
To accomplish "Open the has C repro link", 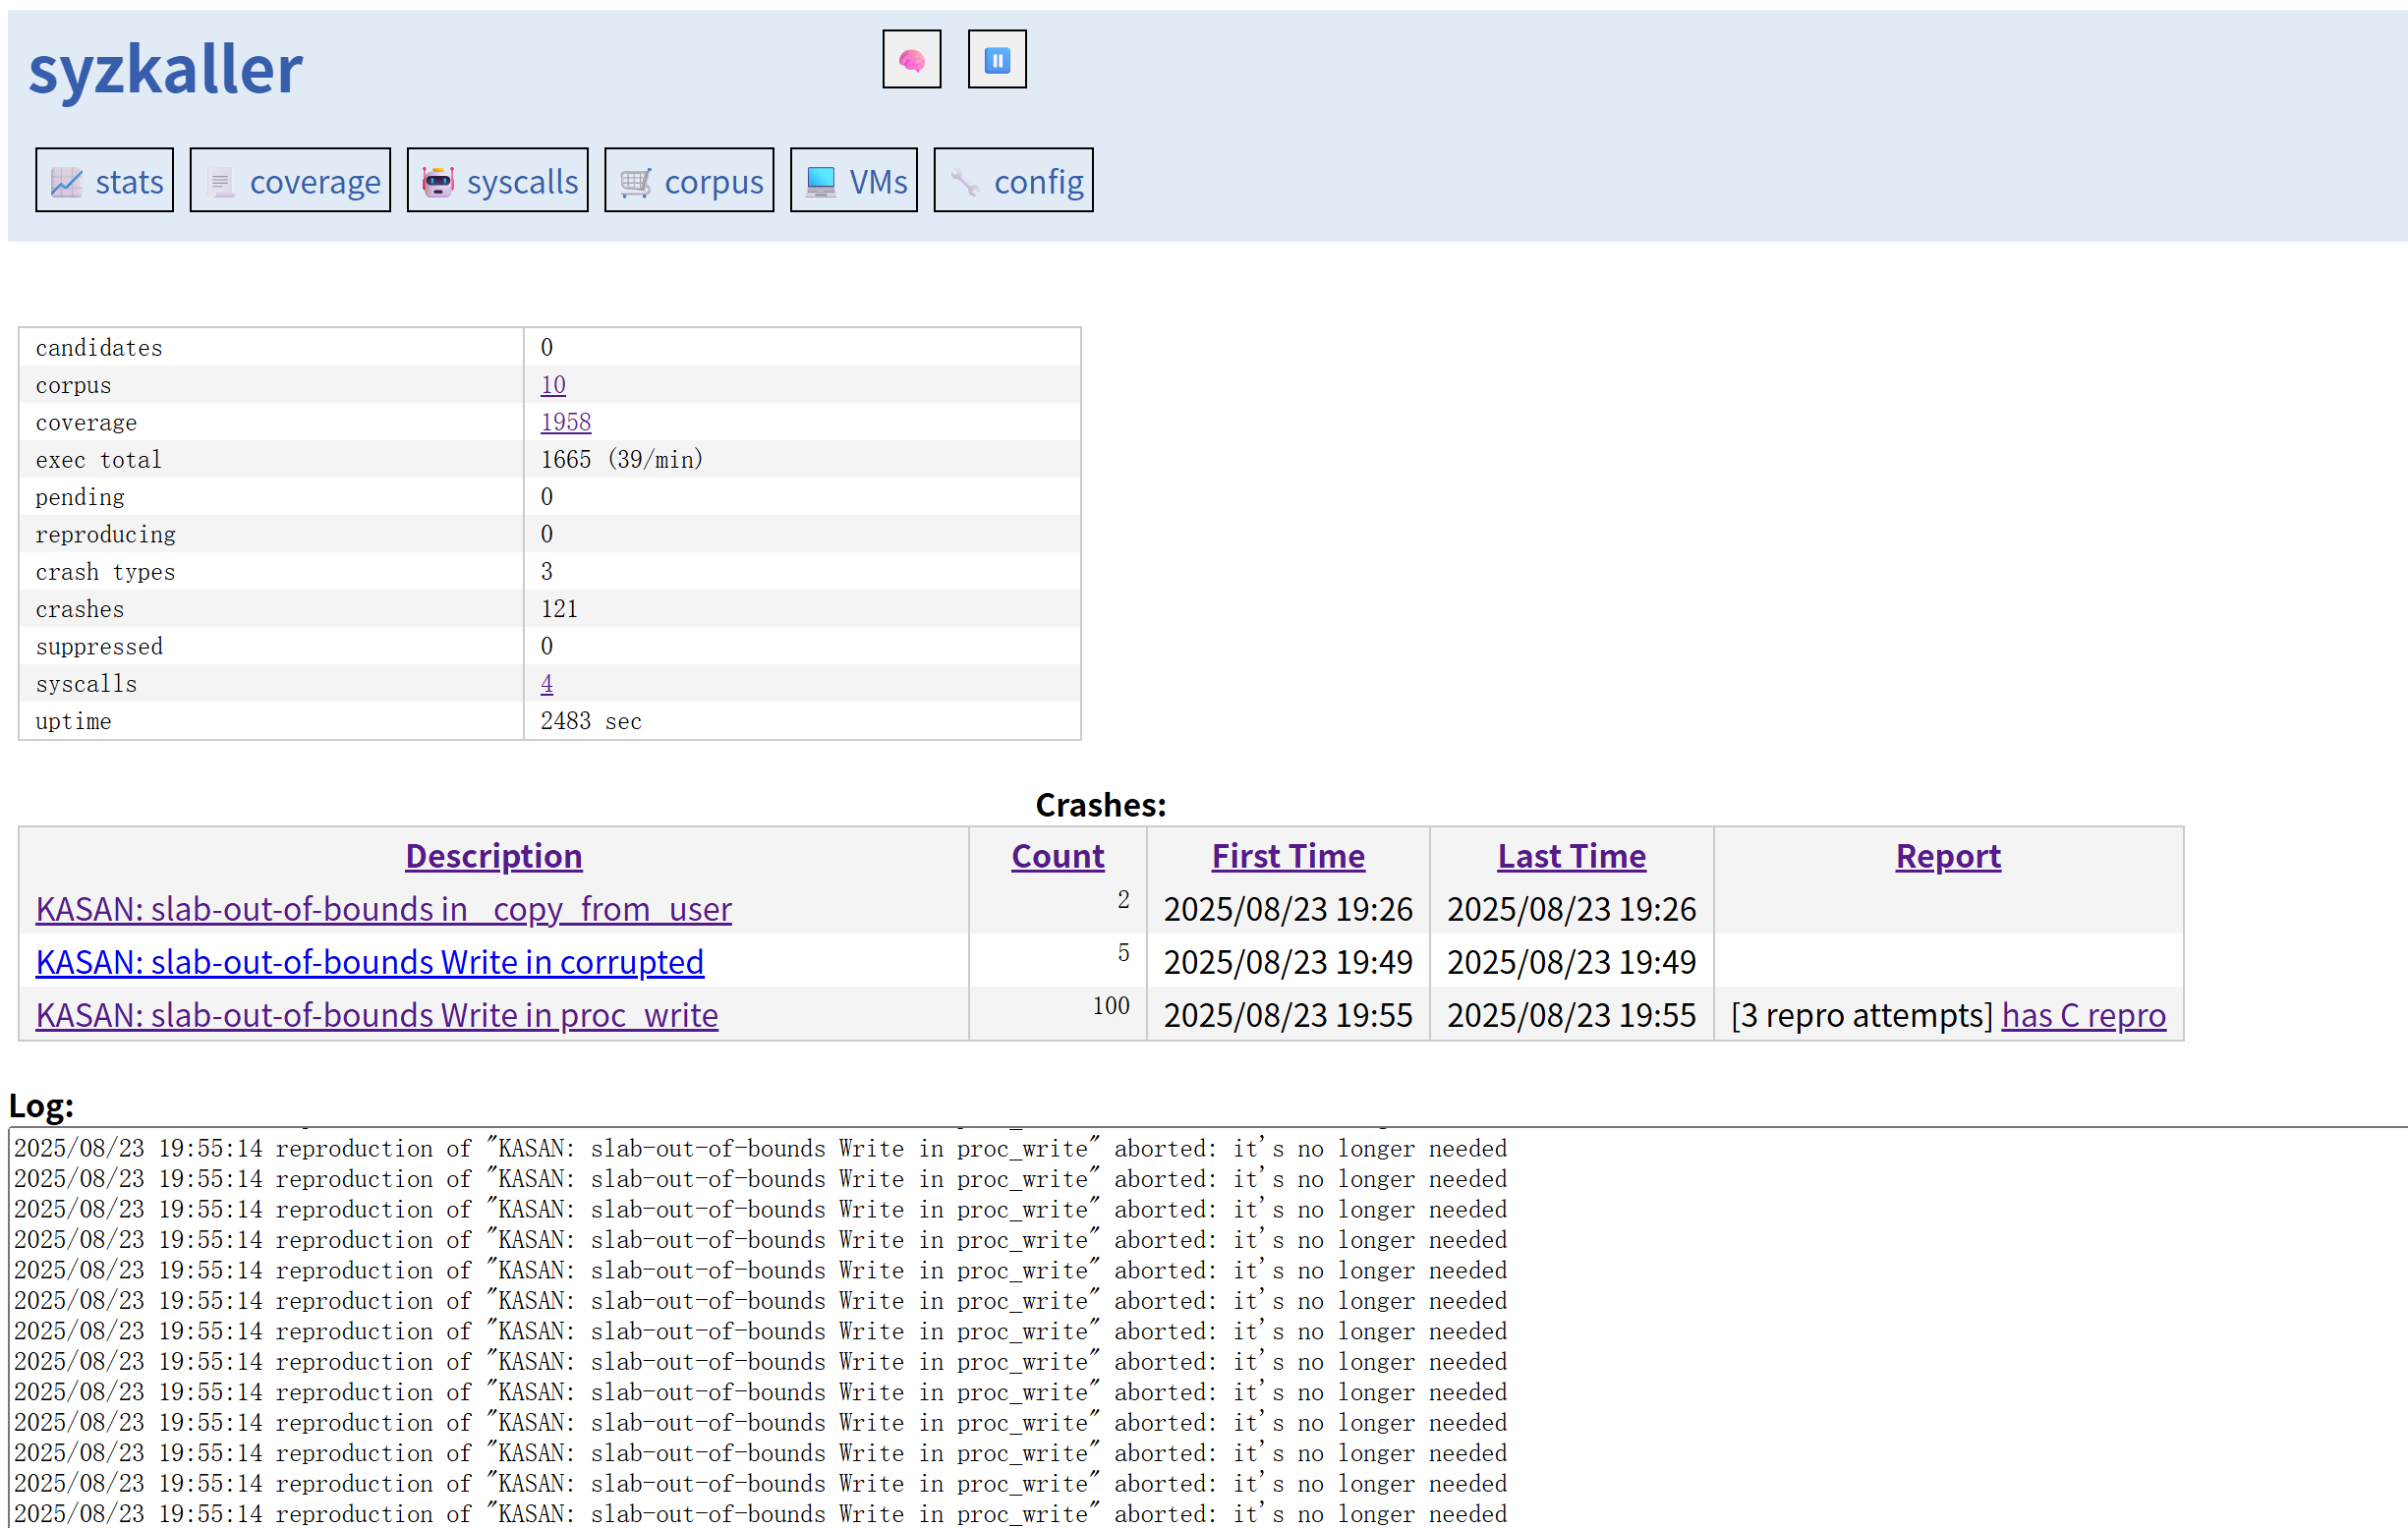I will [x=2083, y=1015].
